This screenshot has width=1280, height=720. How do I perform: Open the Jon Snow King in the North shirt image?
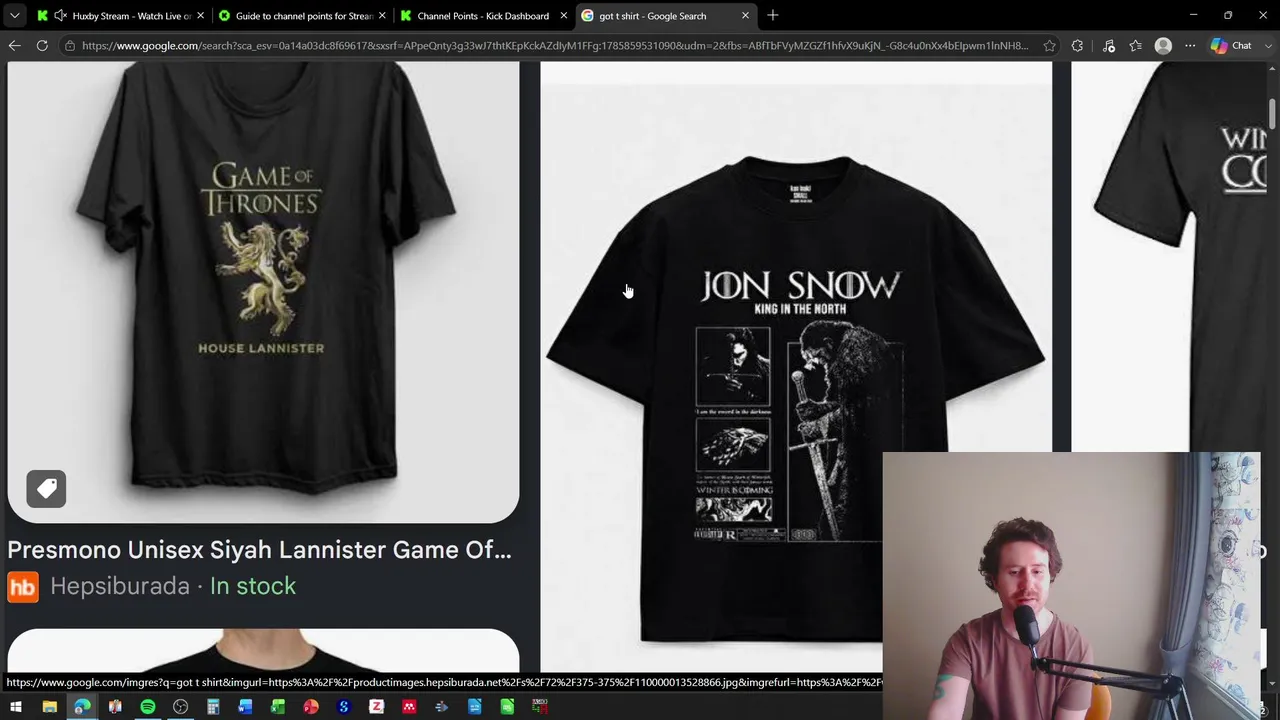click(796, 366)
